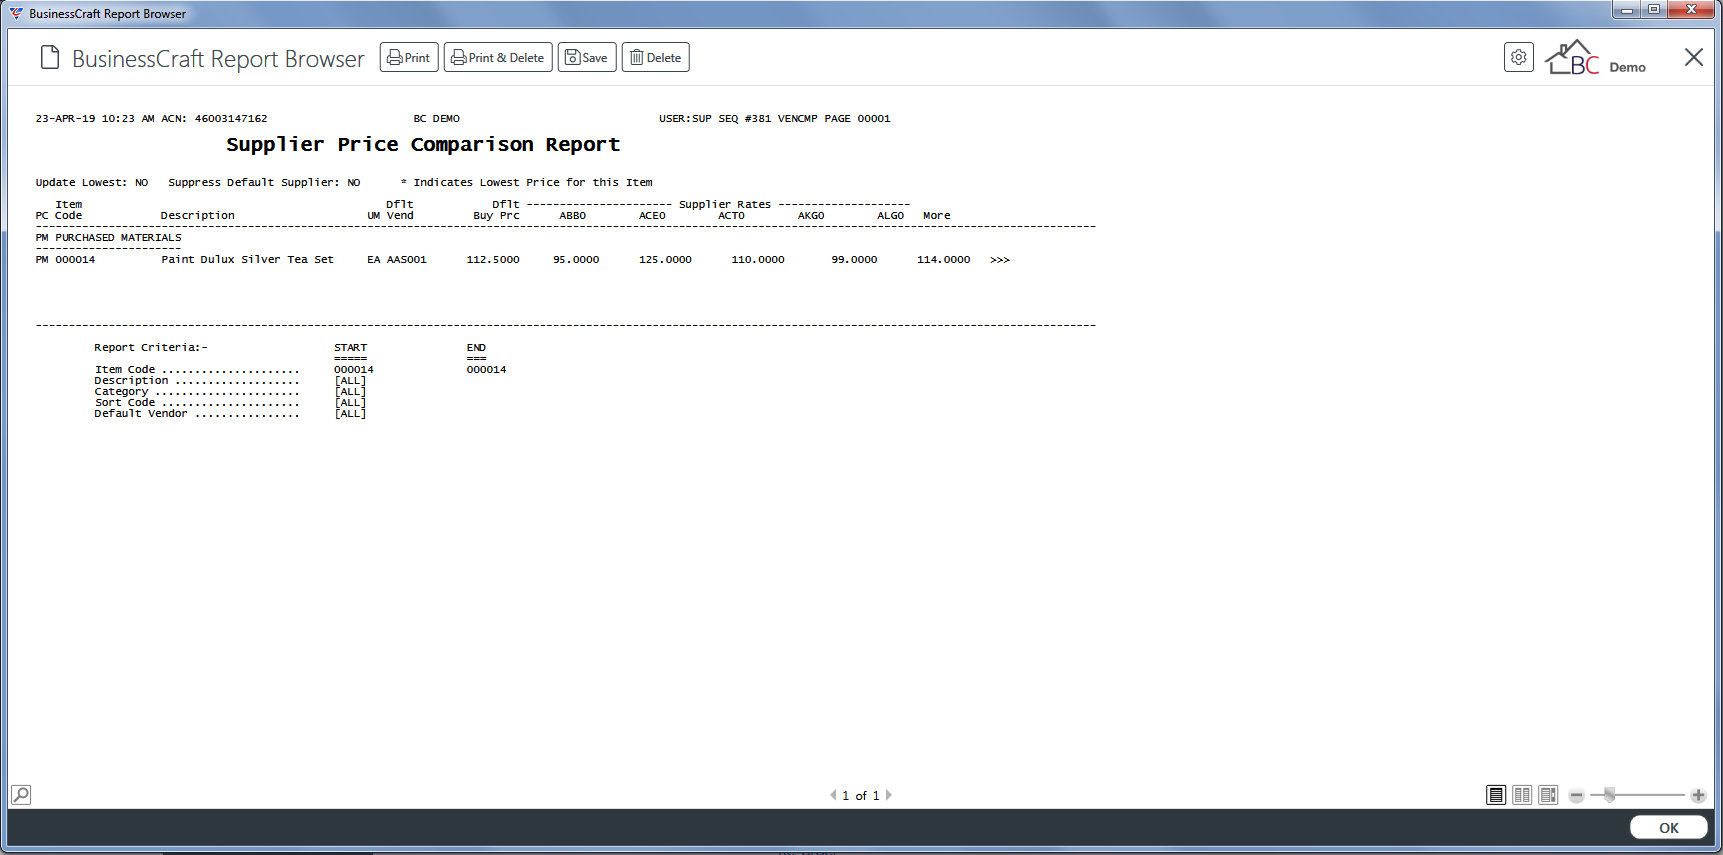The width and height of the screenshot is (1723, 855).
Task: Save the report with the Save button
Action: point(587,58)
